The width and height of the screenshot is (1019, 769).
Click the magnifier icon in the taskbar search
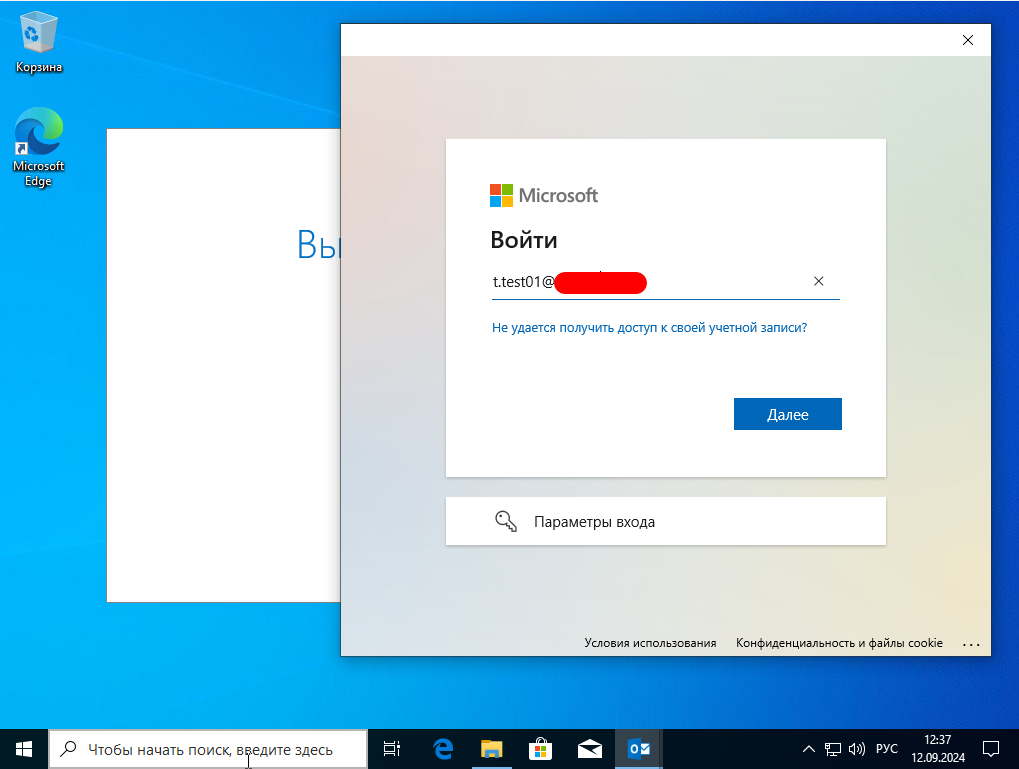68,749
